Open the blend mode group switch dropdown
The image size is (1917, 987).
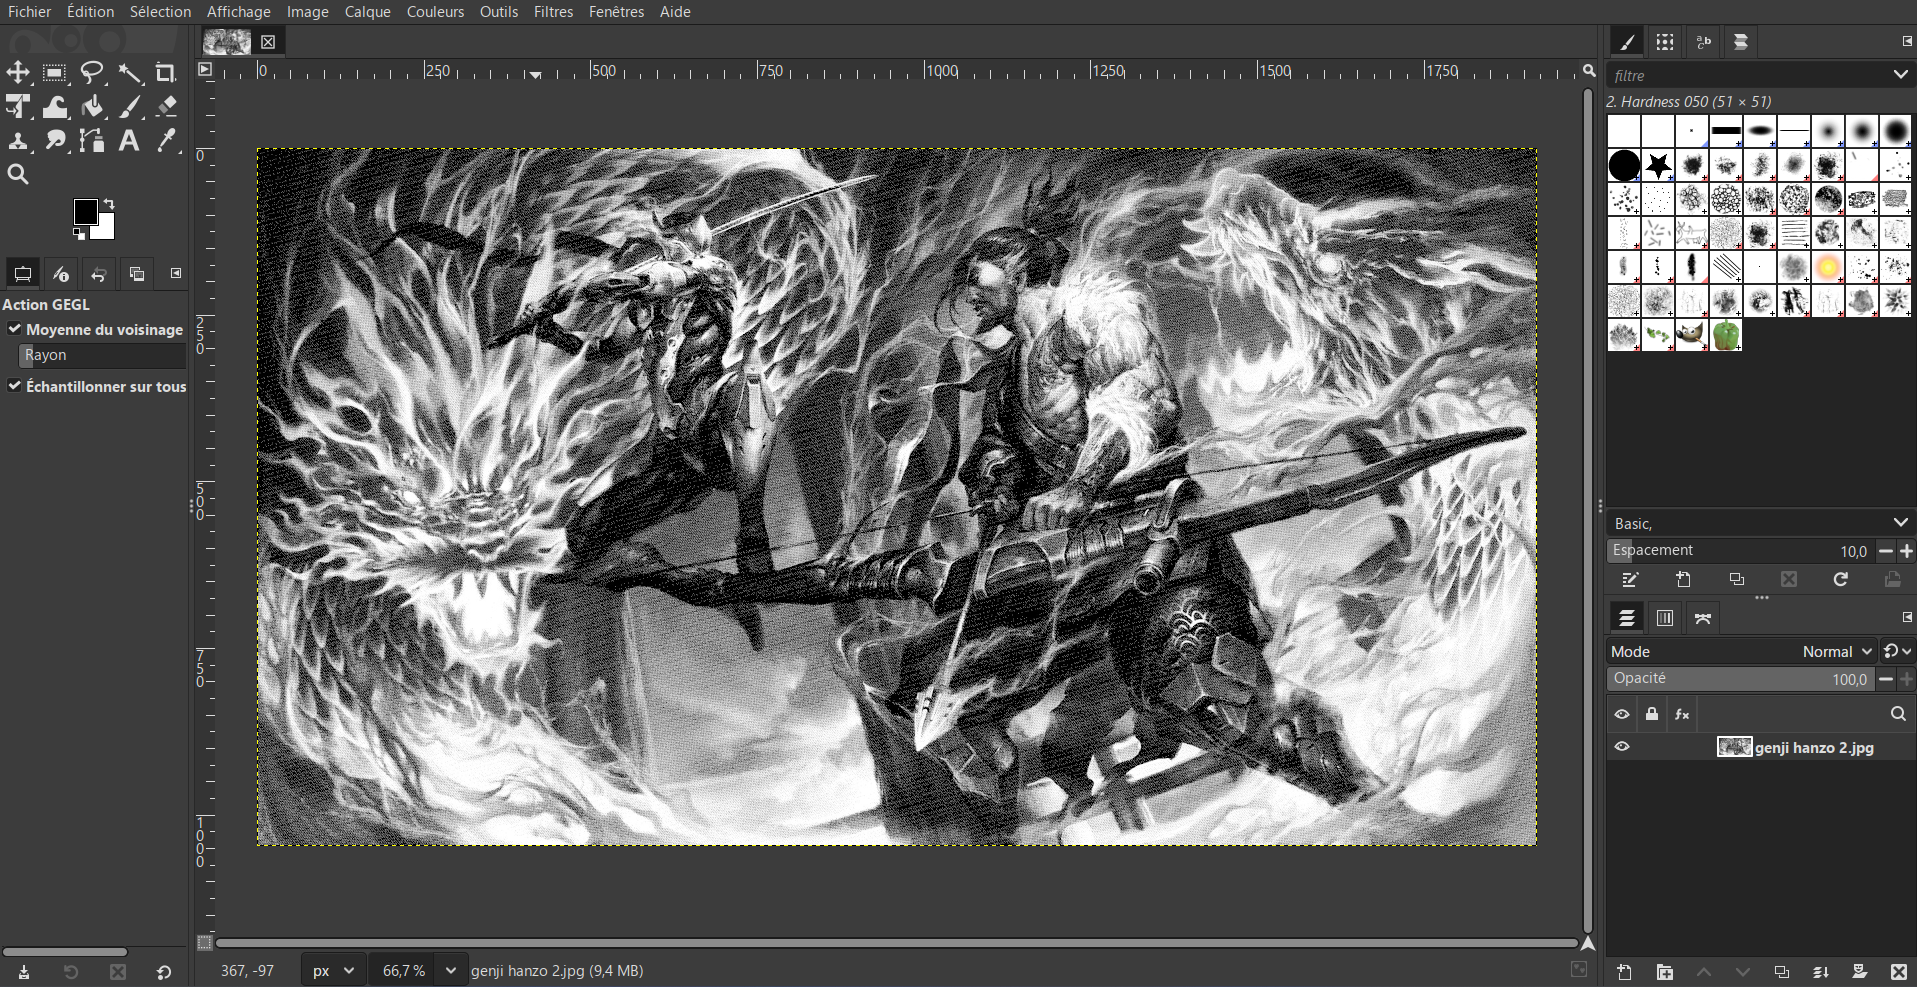coord(1897,651)
